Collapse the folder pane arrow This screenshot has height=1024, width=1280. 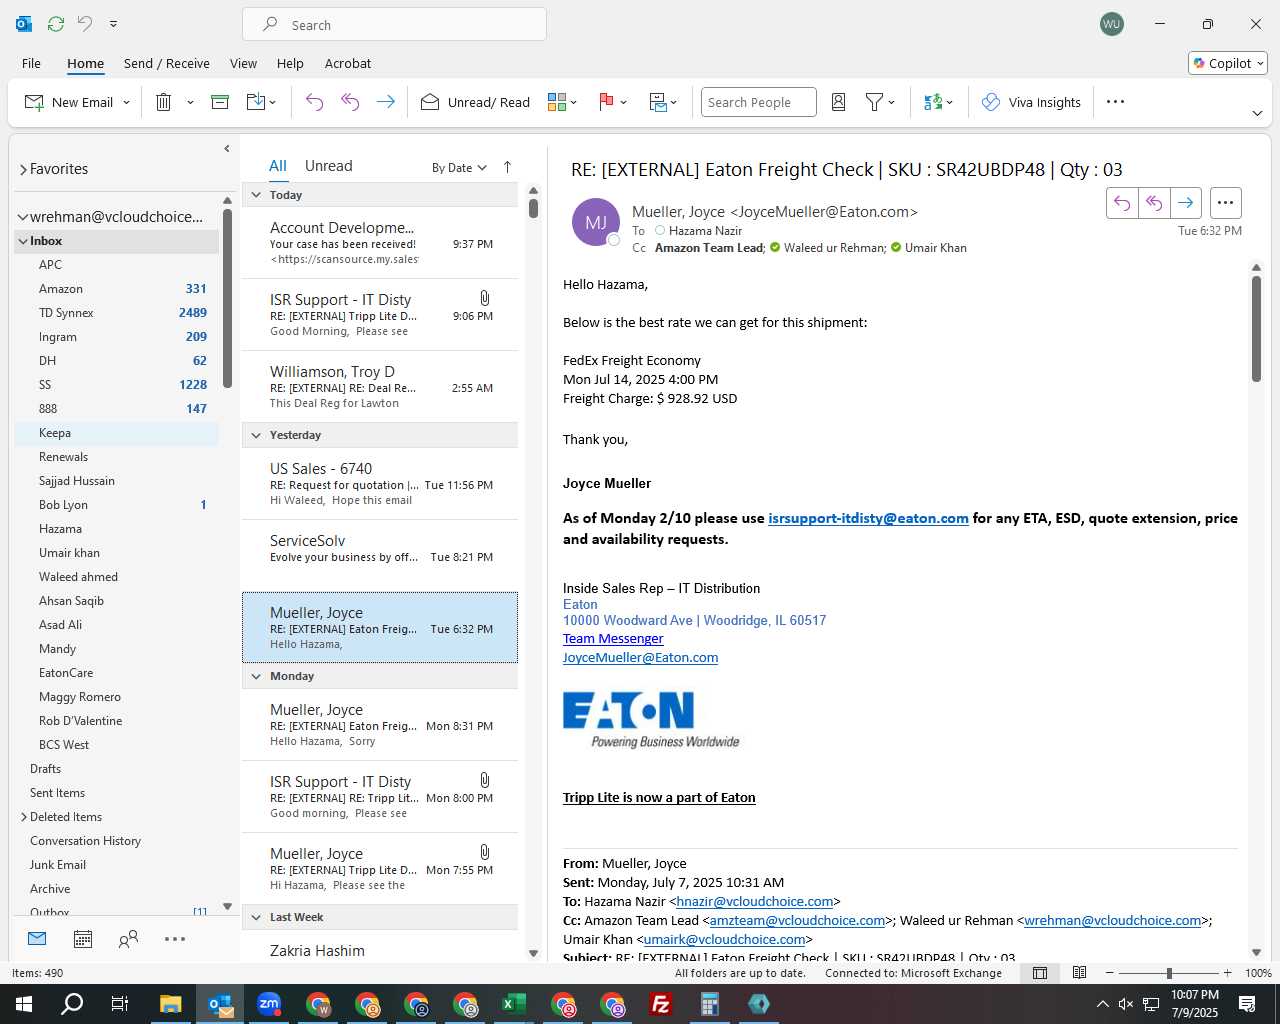click(x=227, y=149)
